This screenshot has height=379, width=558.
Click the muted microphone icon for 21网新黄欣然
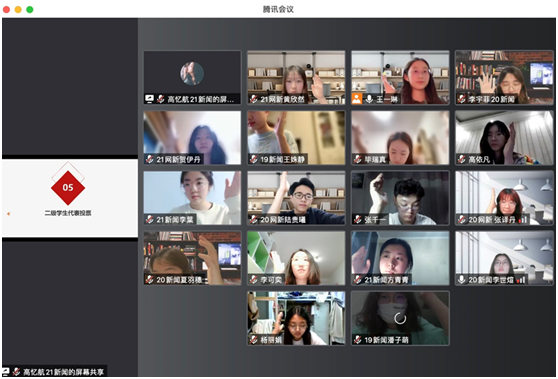coord(254,99)
